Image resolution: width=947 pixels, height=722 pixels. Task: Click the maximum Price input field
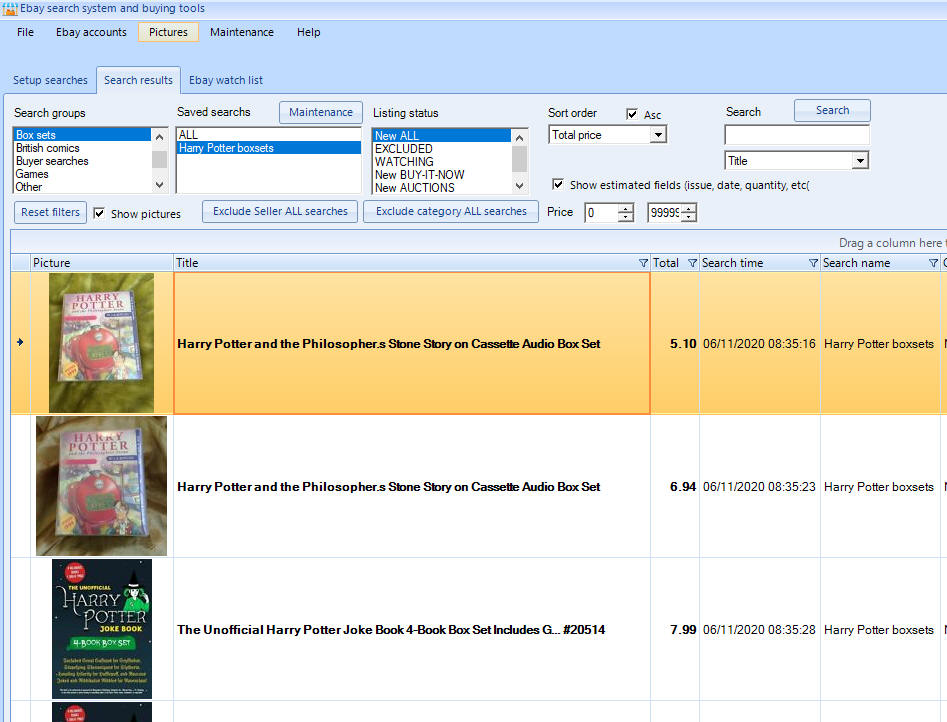coord(664,213)
